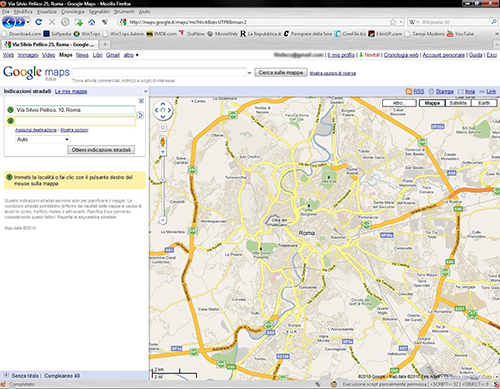The height and width of the screenshot is (389, 500).
Task: Open the File menu
Action: point(6,12)
